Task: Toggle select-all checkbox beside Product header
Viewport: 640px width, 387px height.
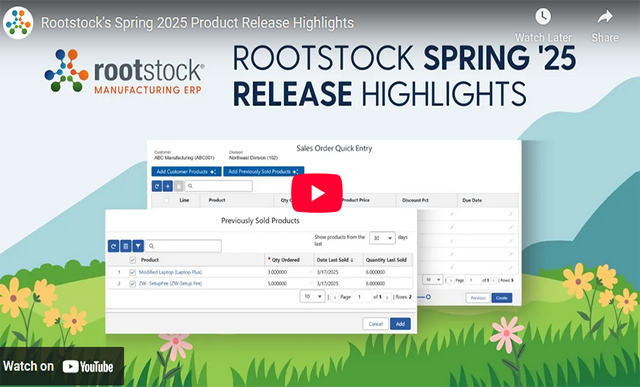Action: [132, 260]
